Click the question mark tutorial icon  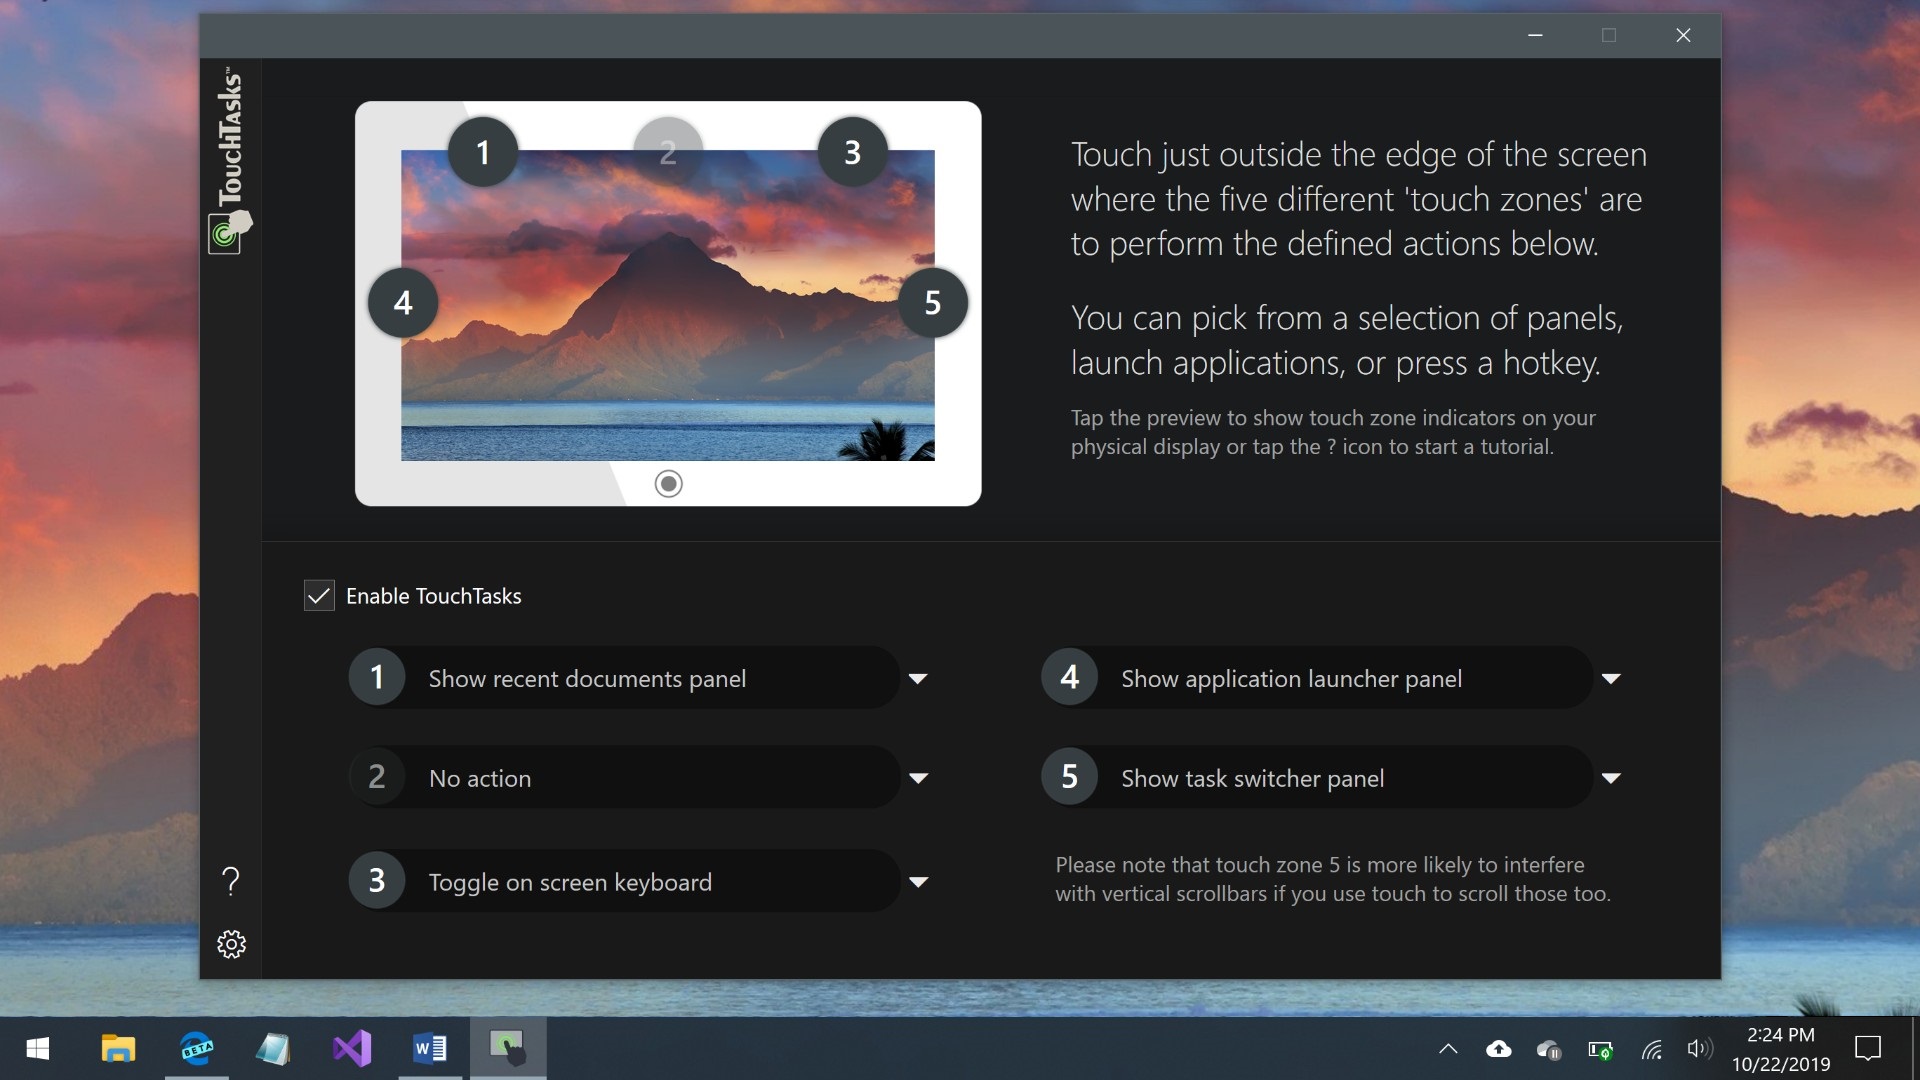231,881
